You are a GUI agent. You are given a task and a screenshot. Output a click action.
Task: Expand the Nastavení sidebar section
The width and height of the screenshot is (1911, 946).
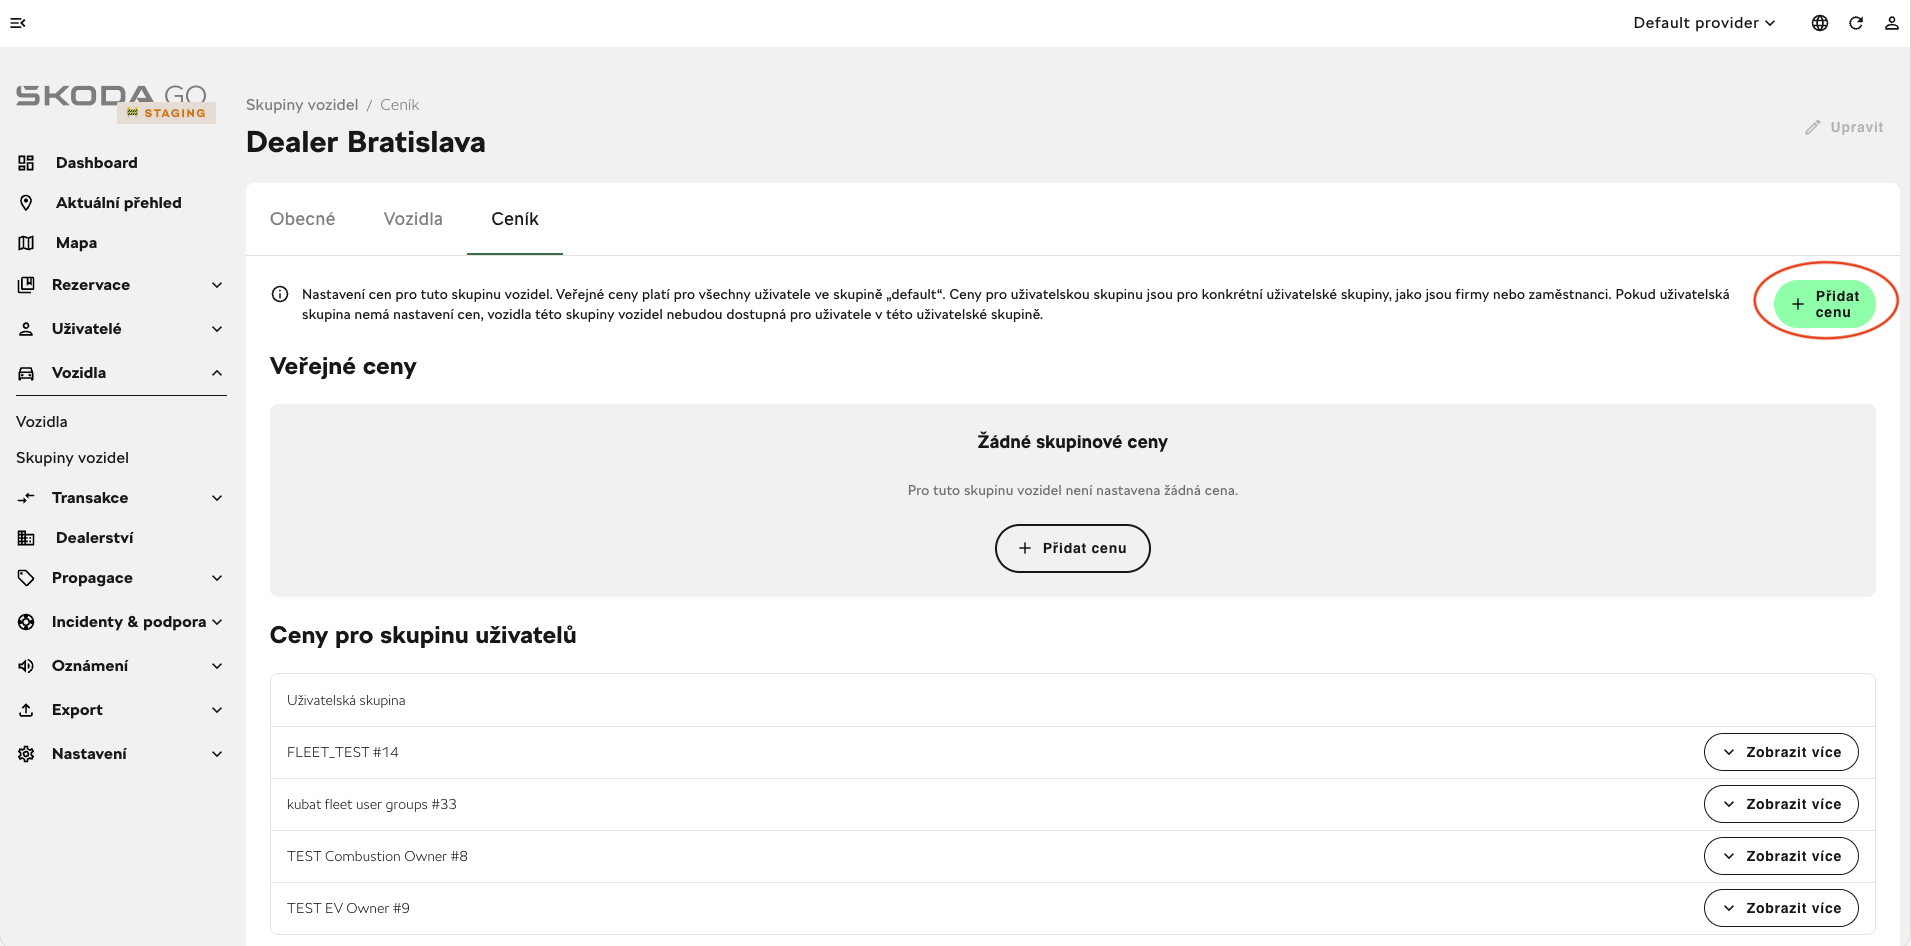click(x=120, y=754)
